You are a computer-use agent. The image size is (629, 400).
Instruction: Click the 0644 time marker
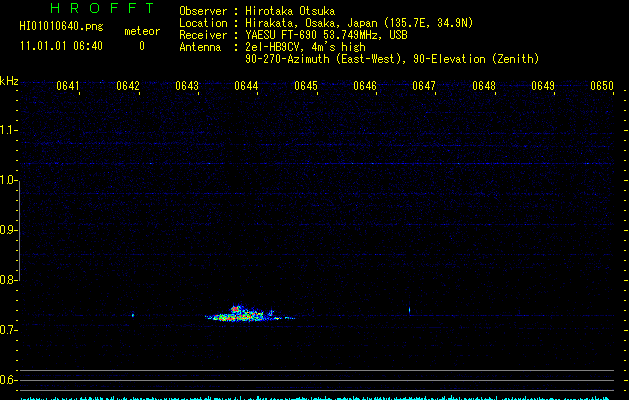pos(246,86)
